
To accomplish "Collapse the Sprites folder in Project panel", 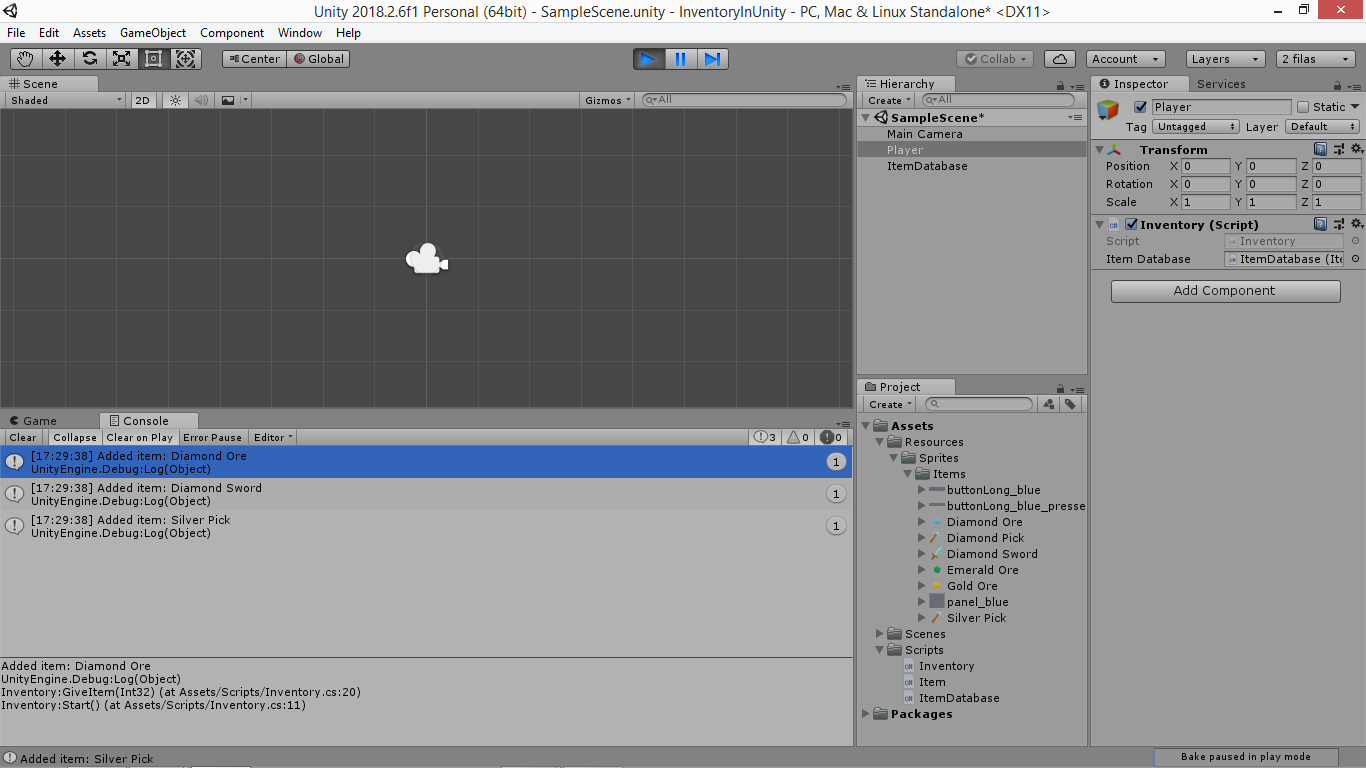I will pos(893,457).
